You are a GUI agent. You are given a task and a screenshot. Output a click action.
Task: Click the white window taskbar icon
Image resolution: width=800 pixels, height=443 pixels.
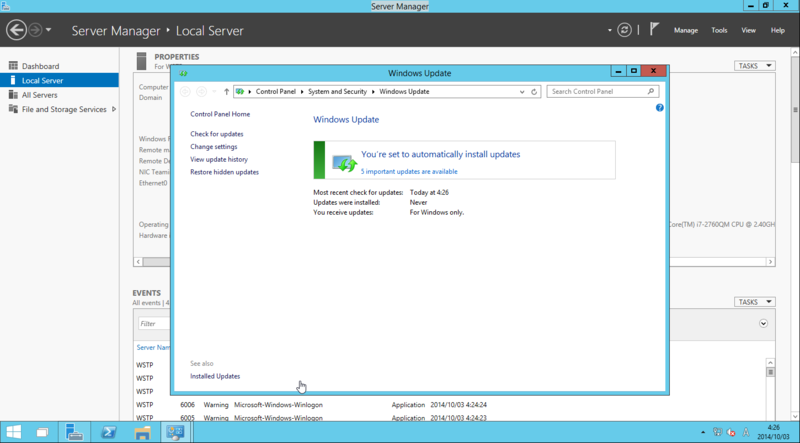tap(42, 433)
